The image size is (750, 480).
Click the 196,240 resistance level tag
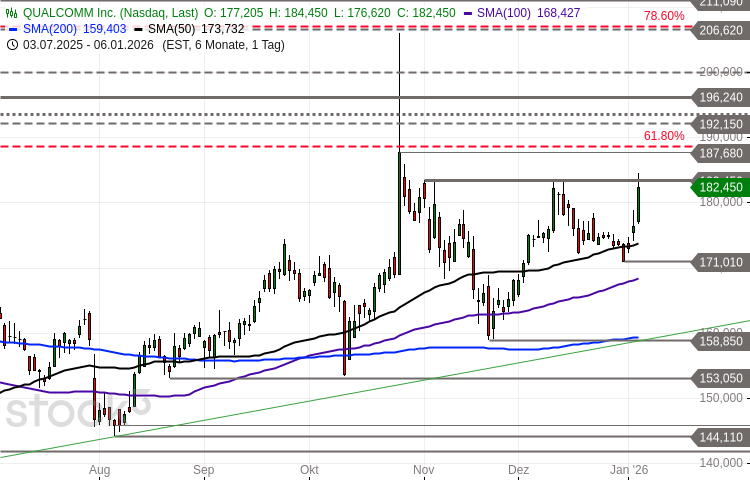pyautogui.click(x=720, y=97)
